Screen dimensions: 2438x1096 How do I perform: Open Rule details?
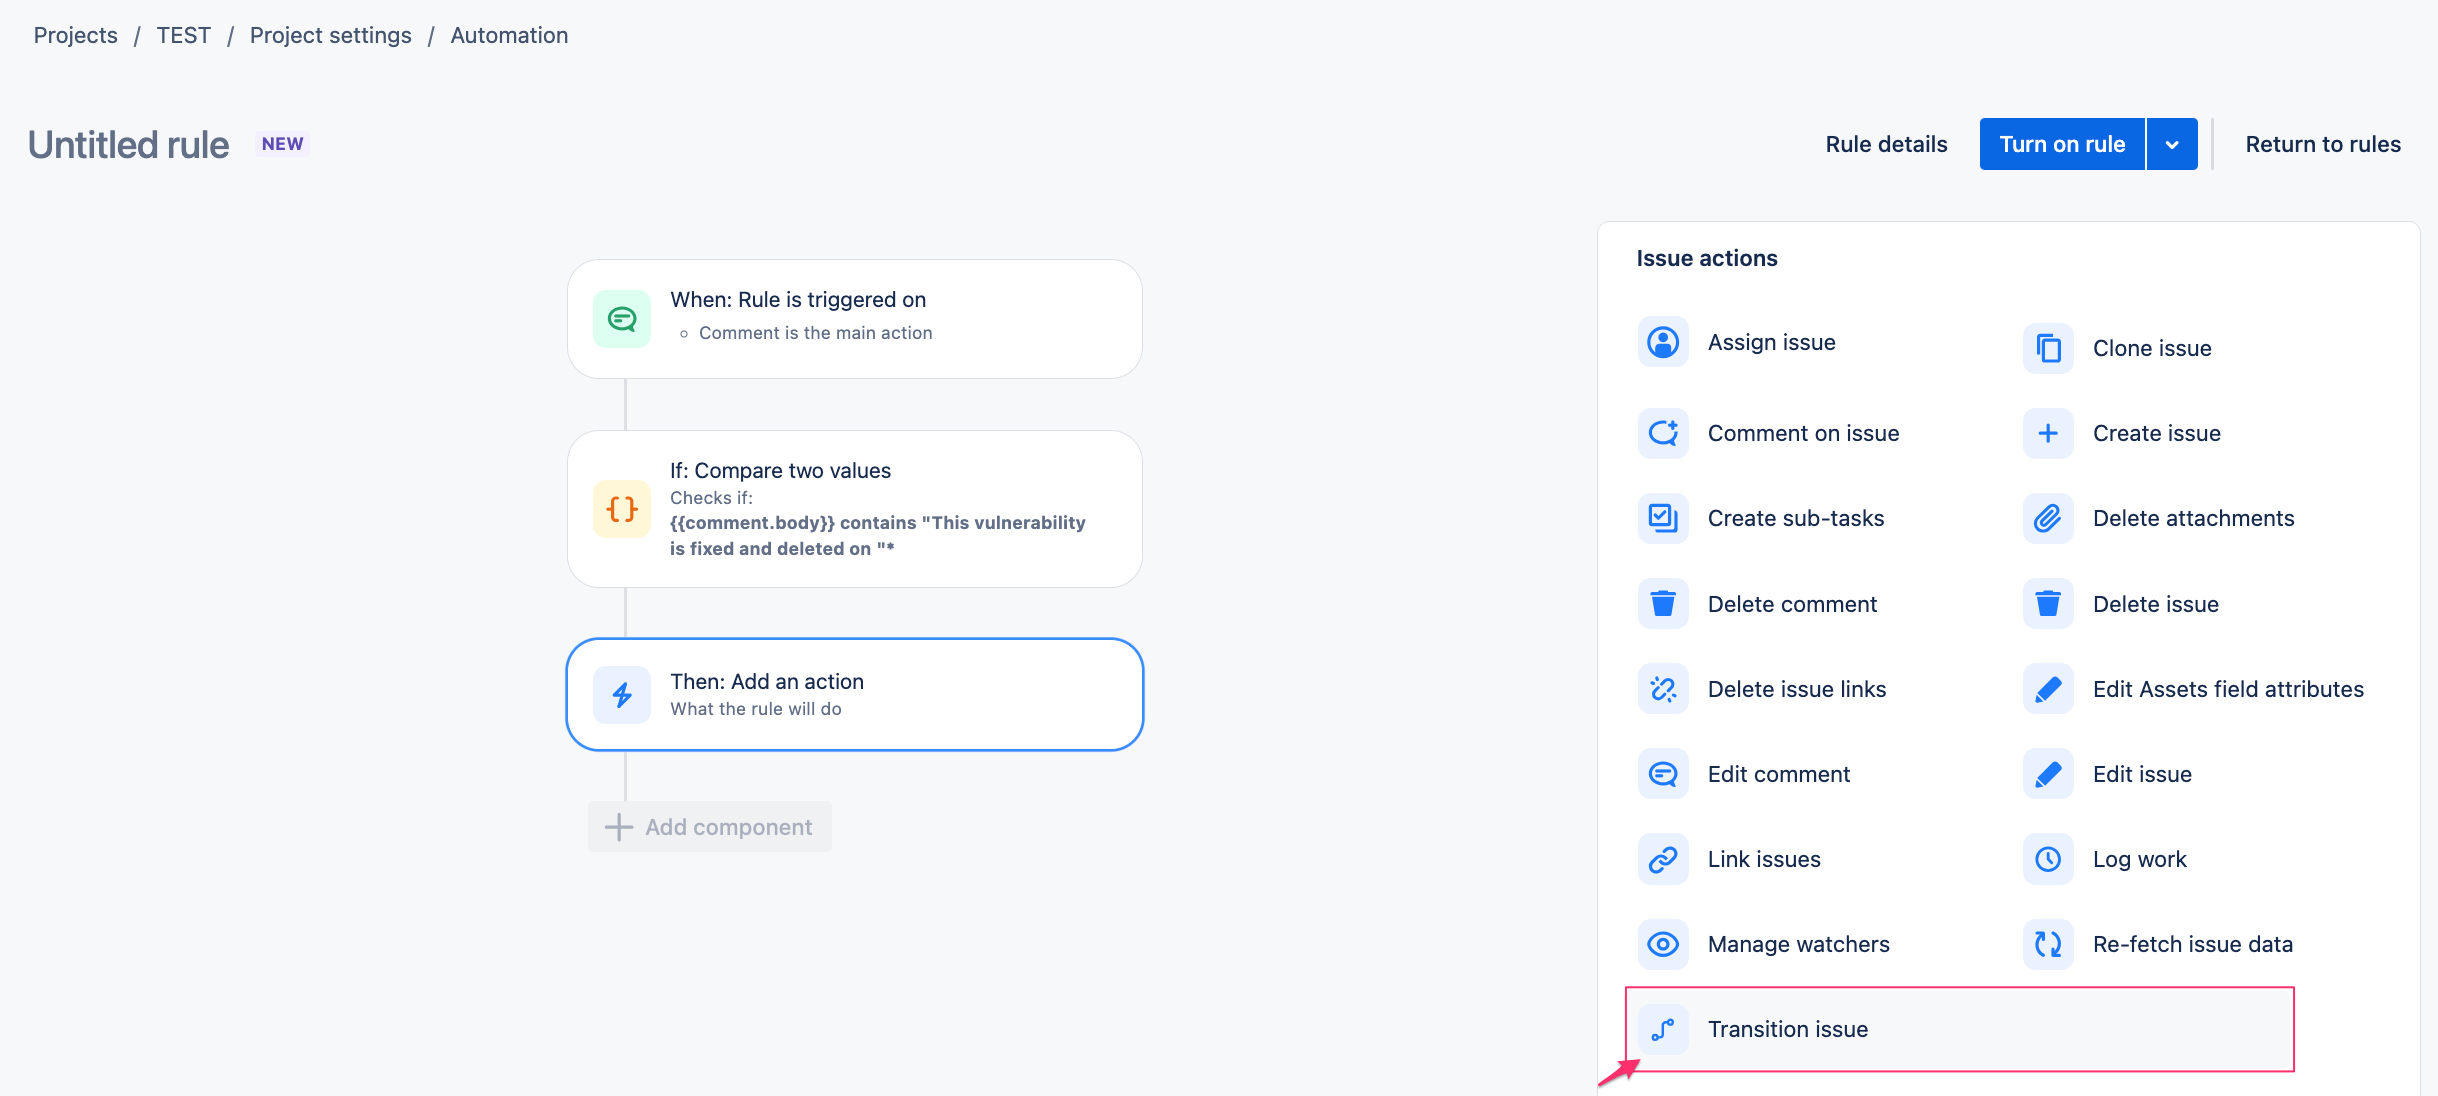click(1886, 143)
